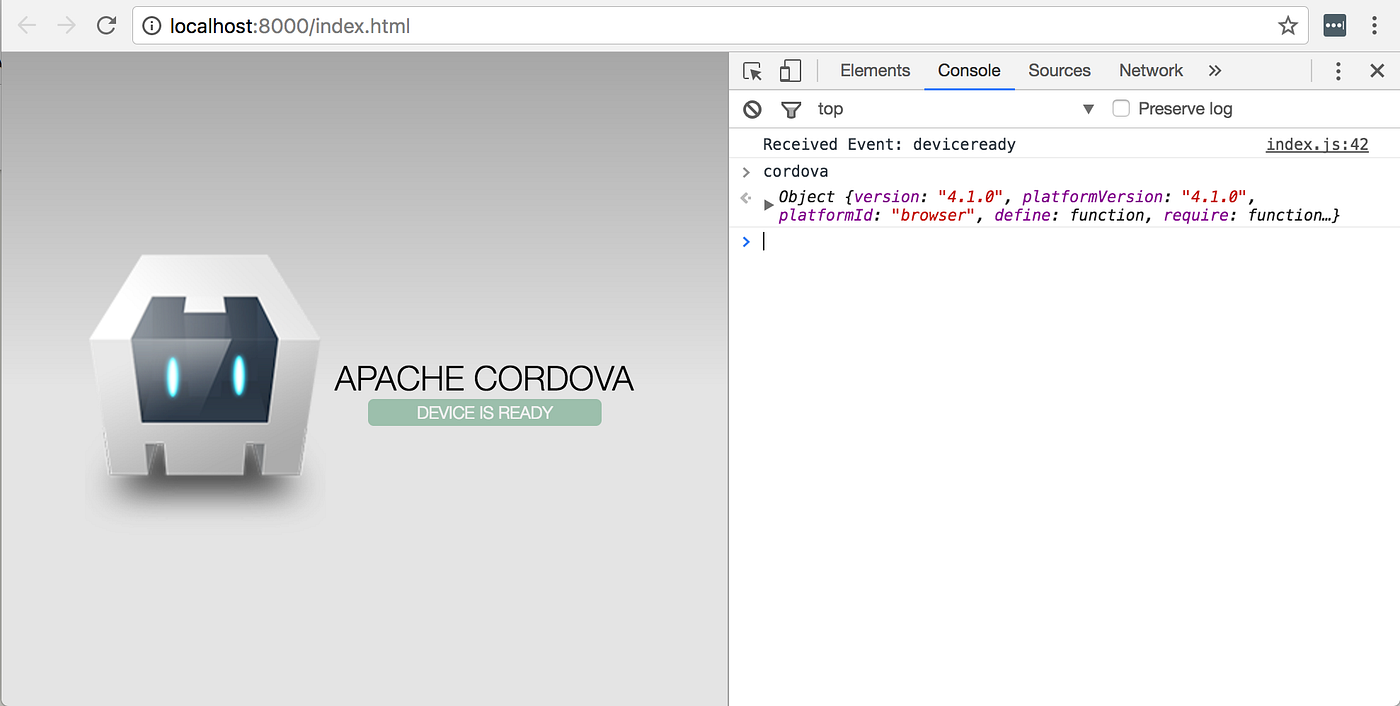Open the DevTools customization menu
This screenshot has height=706, width=1400.
(1338, 70)
